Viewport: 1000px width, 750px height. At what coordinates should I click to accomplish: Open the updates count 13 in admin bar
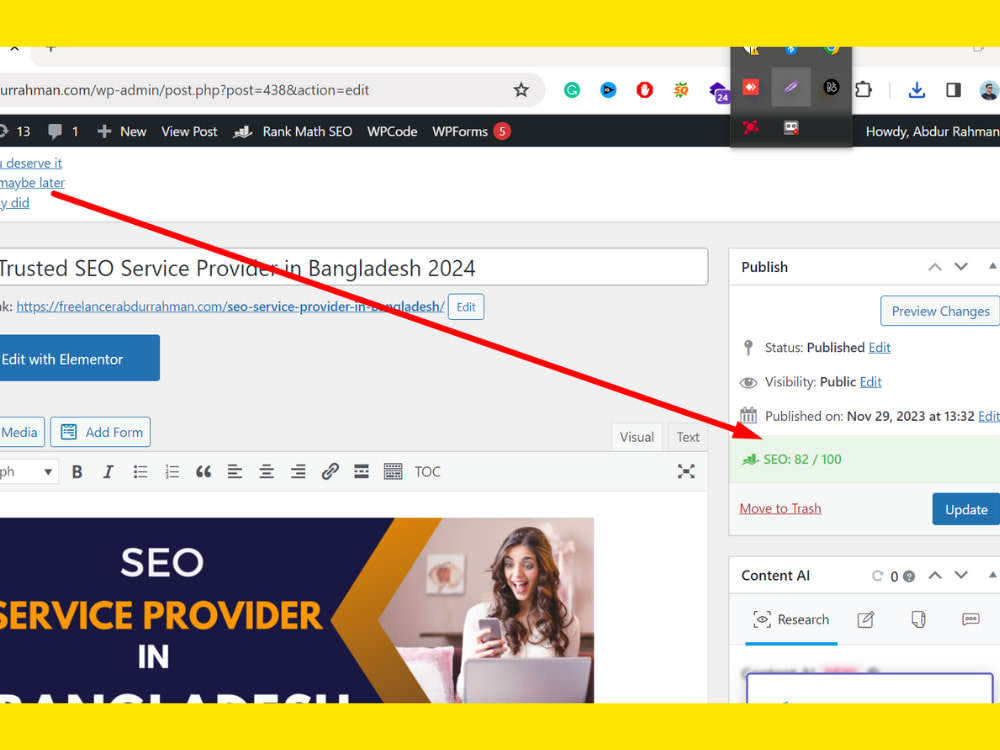point(15,131)
